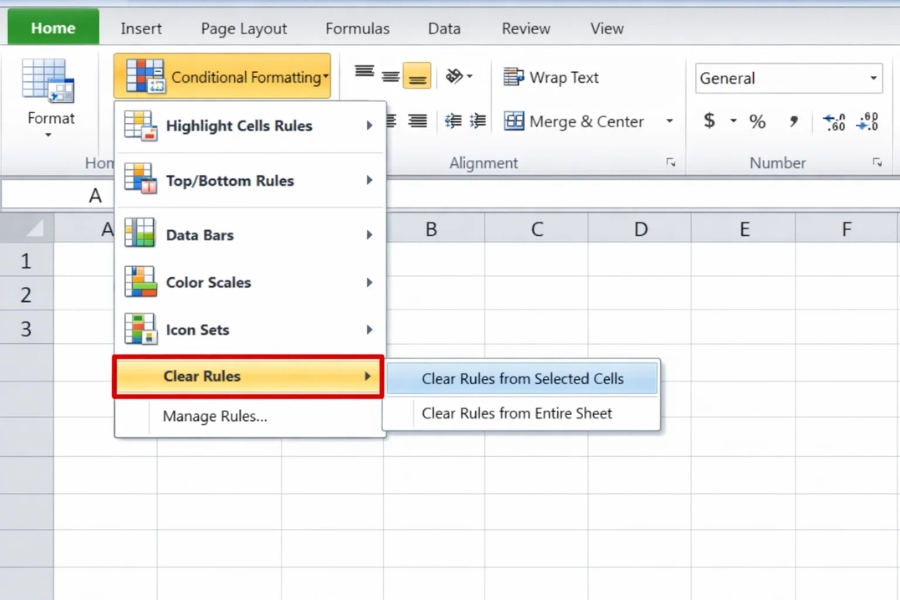900x600 pixels.
Task: Click the Decrease Decimal icon
Action: pos(868,121)
